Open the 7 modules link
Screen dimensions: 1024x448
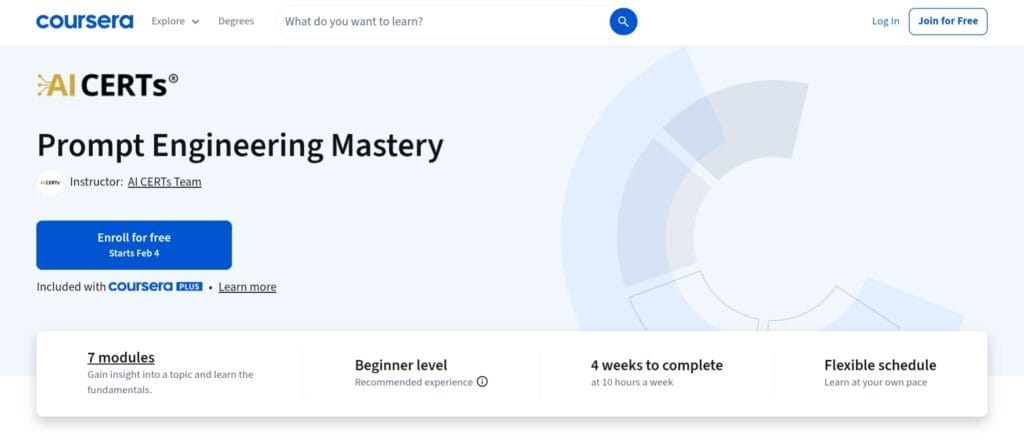pyautogui.click(x=121, y=358)
